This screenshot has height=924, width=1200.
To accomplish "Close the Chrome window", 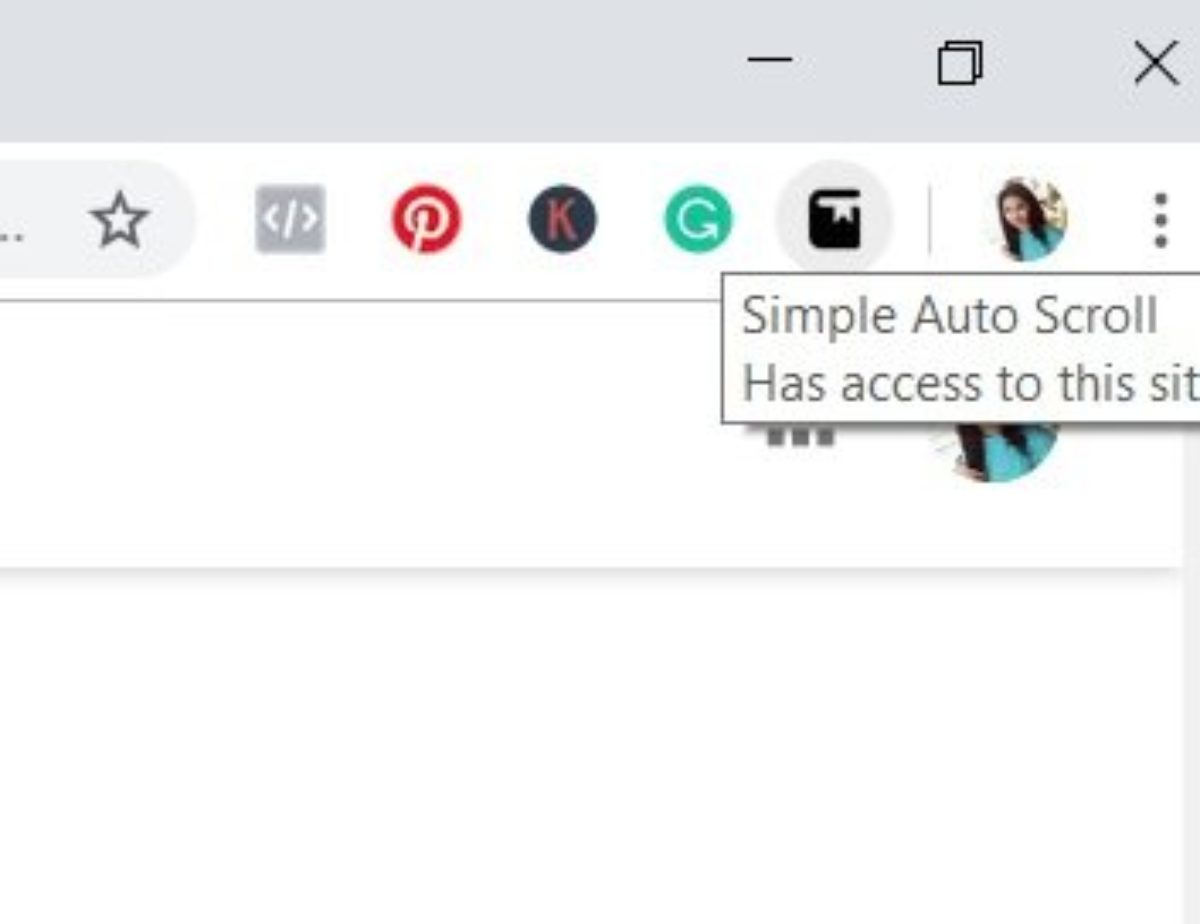I will [1156, 64].
